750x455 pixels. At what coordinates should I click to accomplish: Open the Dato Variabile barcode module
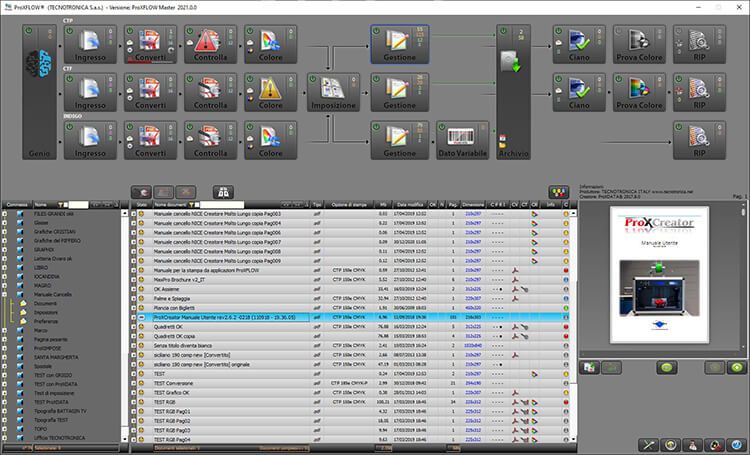pos(463,140)
